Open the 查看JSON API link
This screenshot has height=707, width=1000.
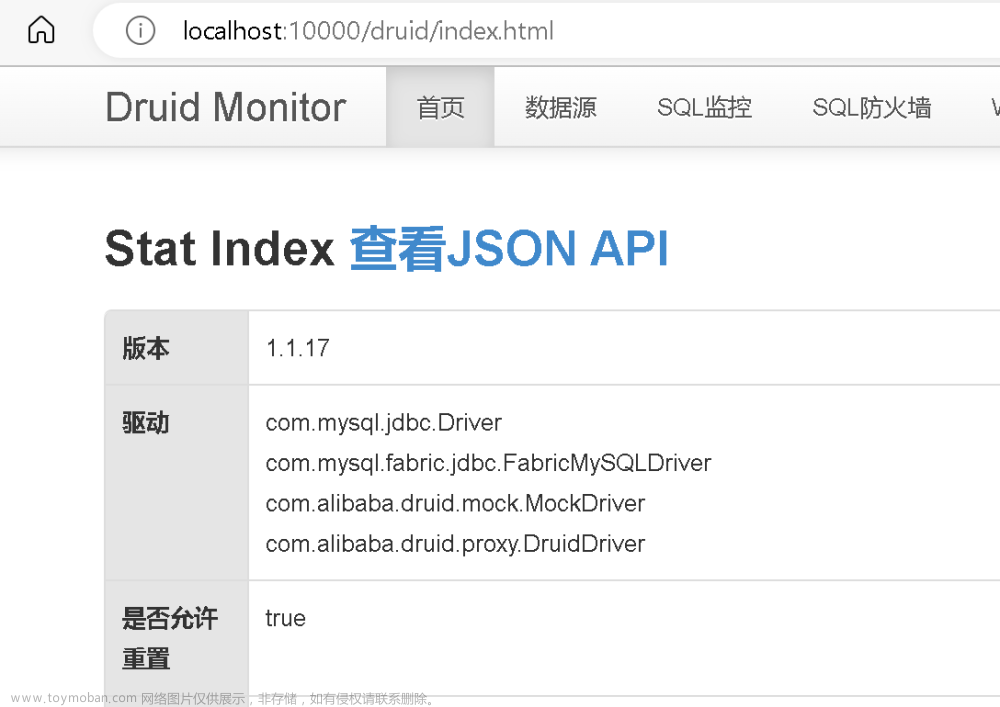pyautogui.click(x=509, y=249)
